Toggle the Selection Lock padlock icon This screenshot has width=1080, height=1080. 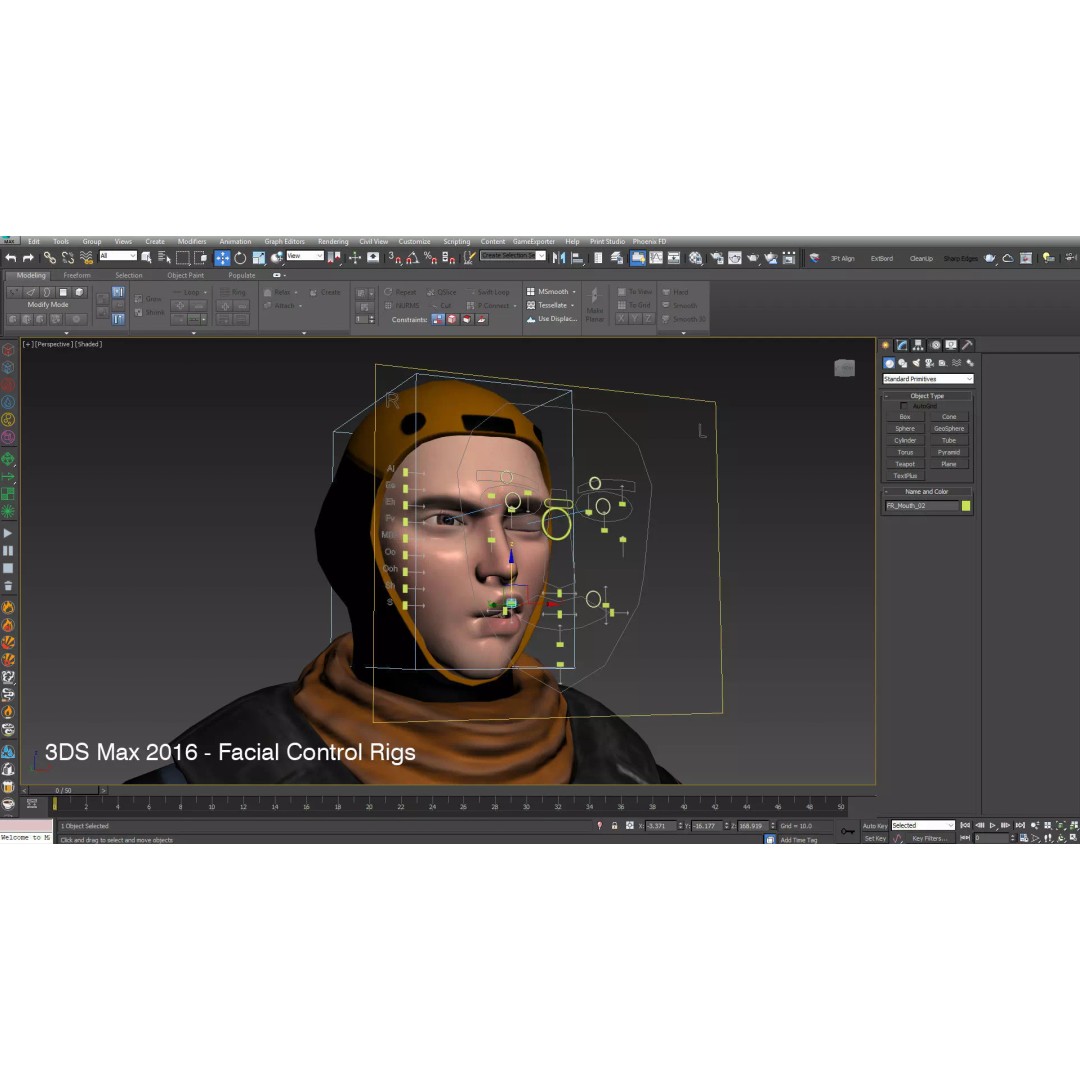pos(614,825)
